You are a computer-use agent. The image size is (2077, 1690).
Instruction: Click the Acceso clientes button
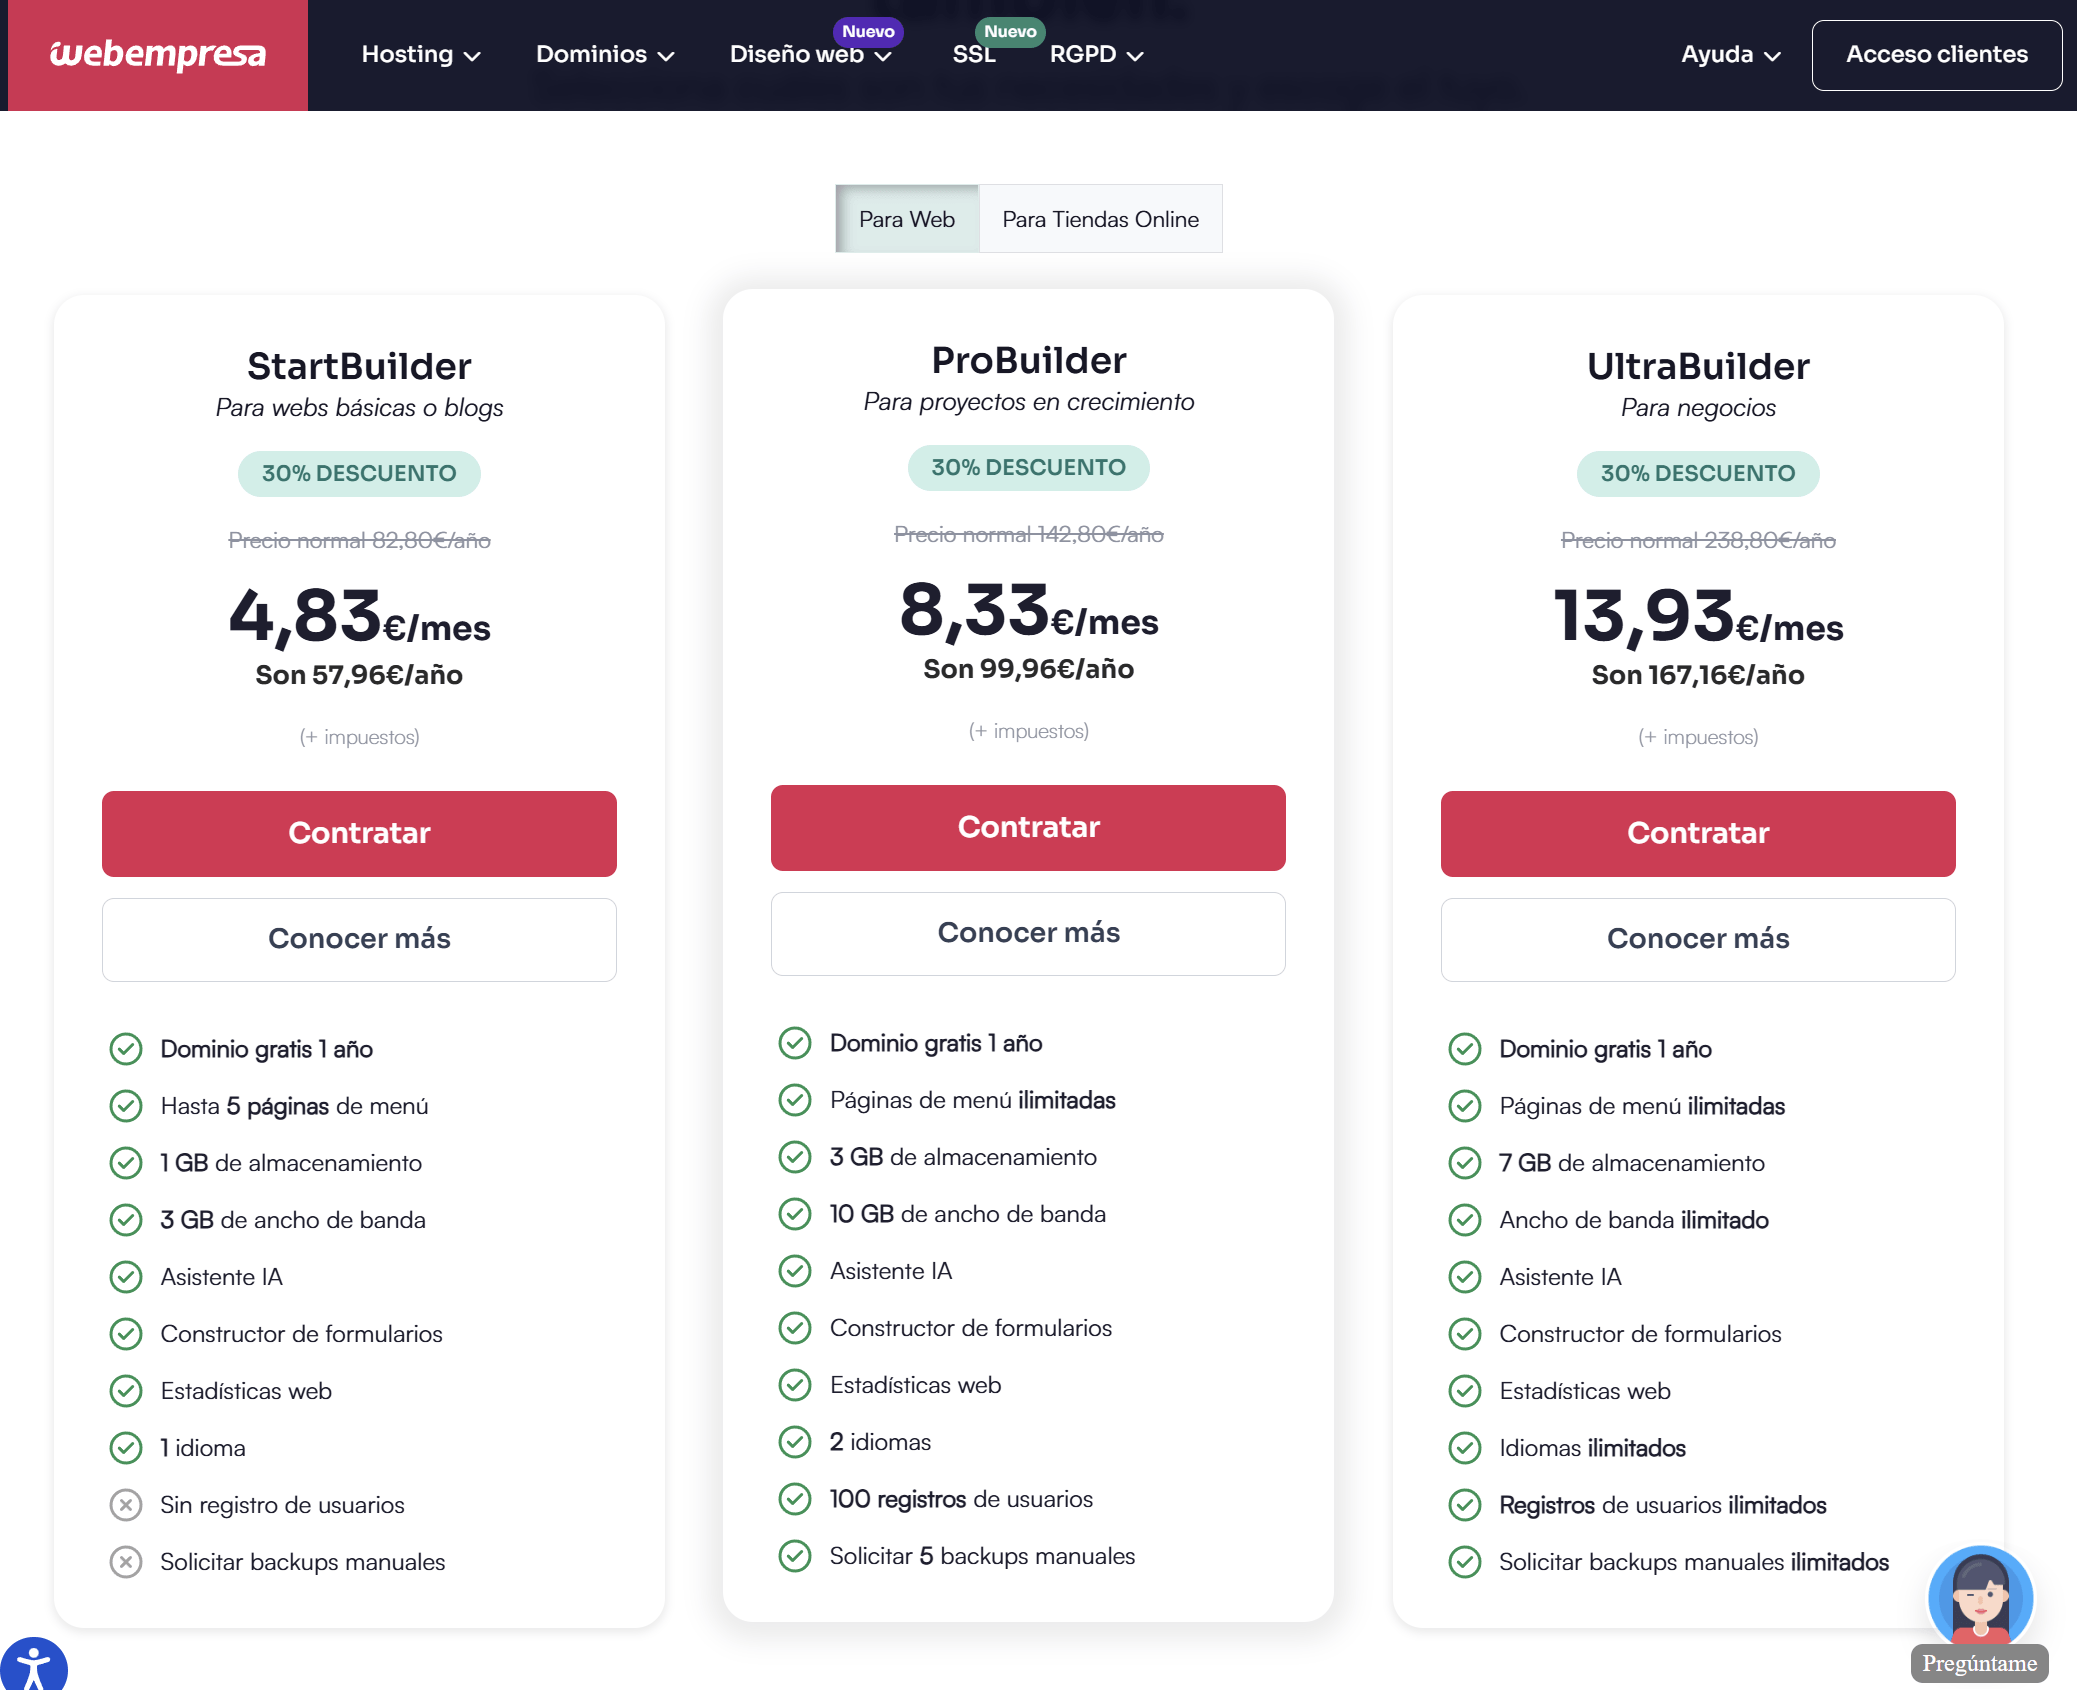click(1936, 55)
